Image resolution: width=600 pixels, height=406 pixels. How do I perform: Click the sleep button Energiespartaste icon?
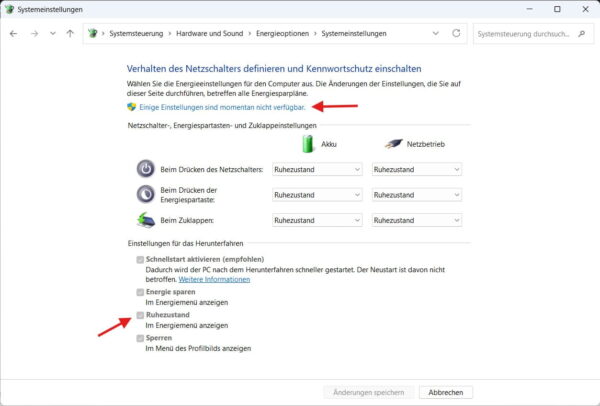tap(146, 194)
